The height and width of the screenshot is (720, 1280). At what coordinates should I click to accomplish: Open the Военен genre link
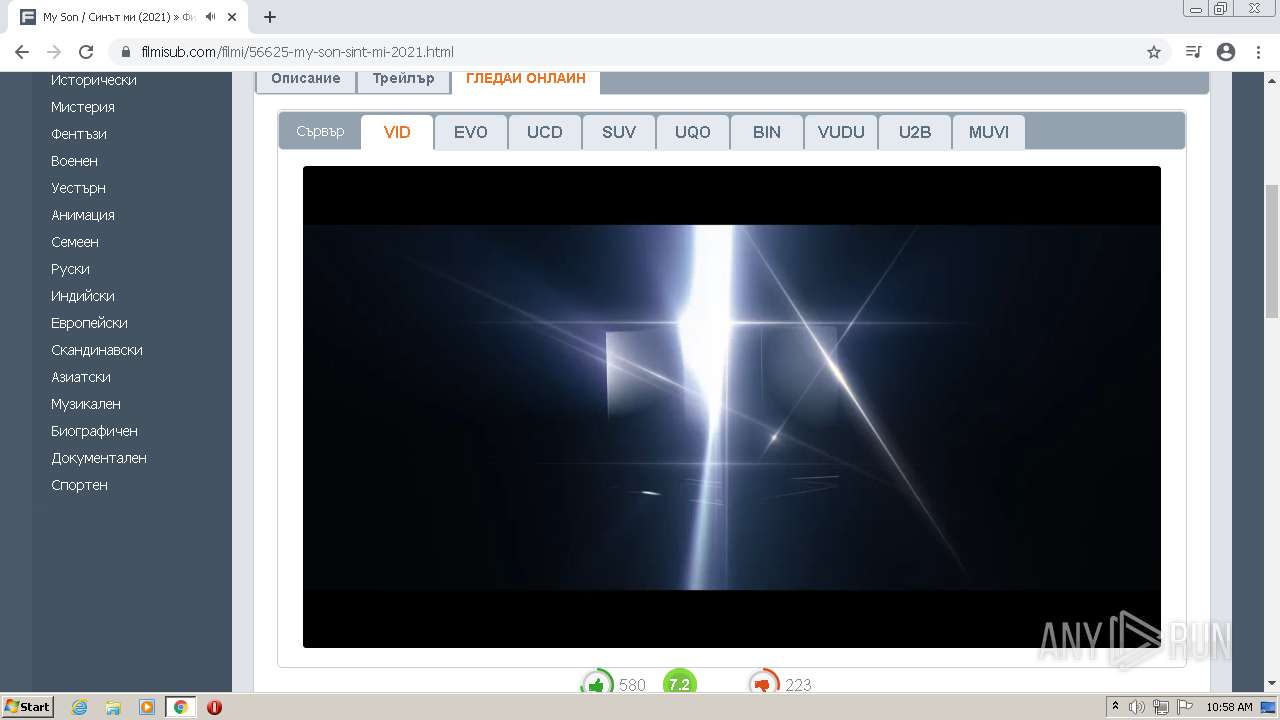pyautogui.click(x=74, y=161)
